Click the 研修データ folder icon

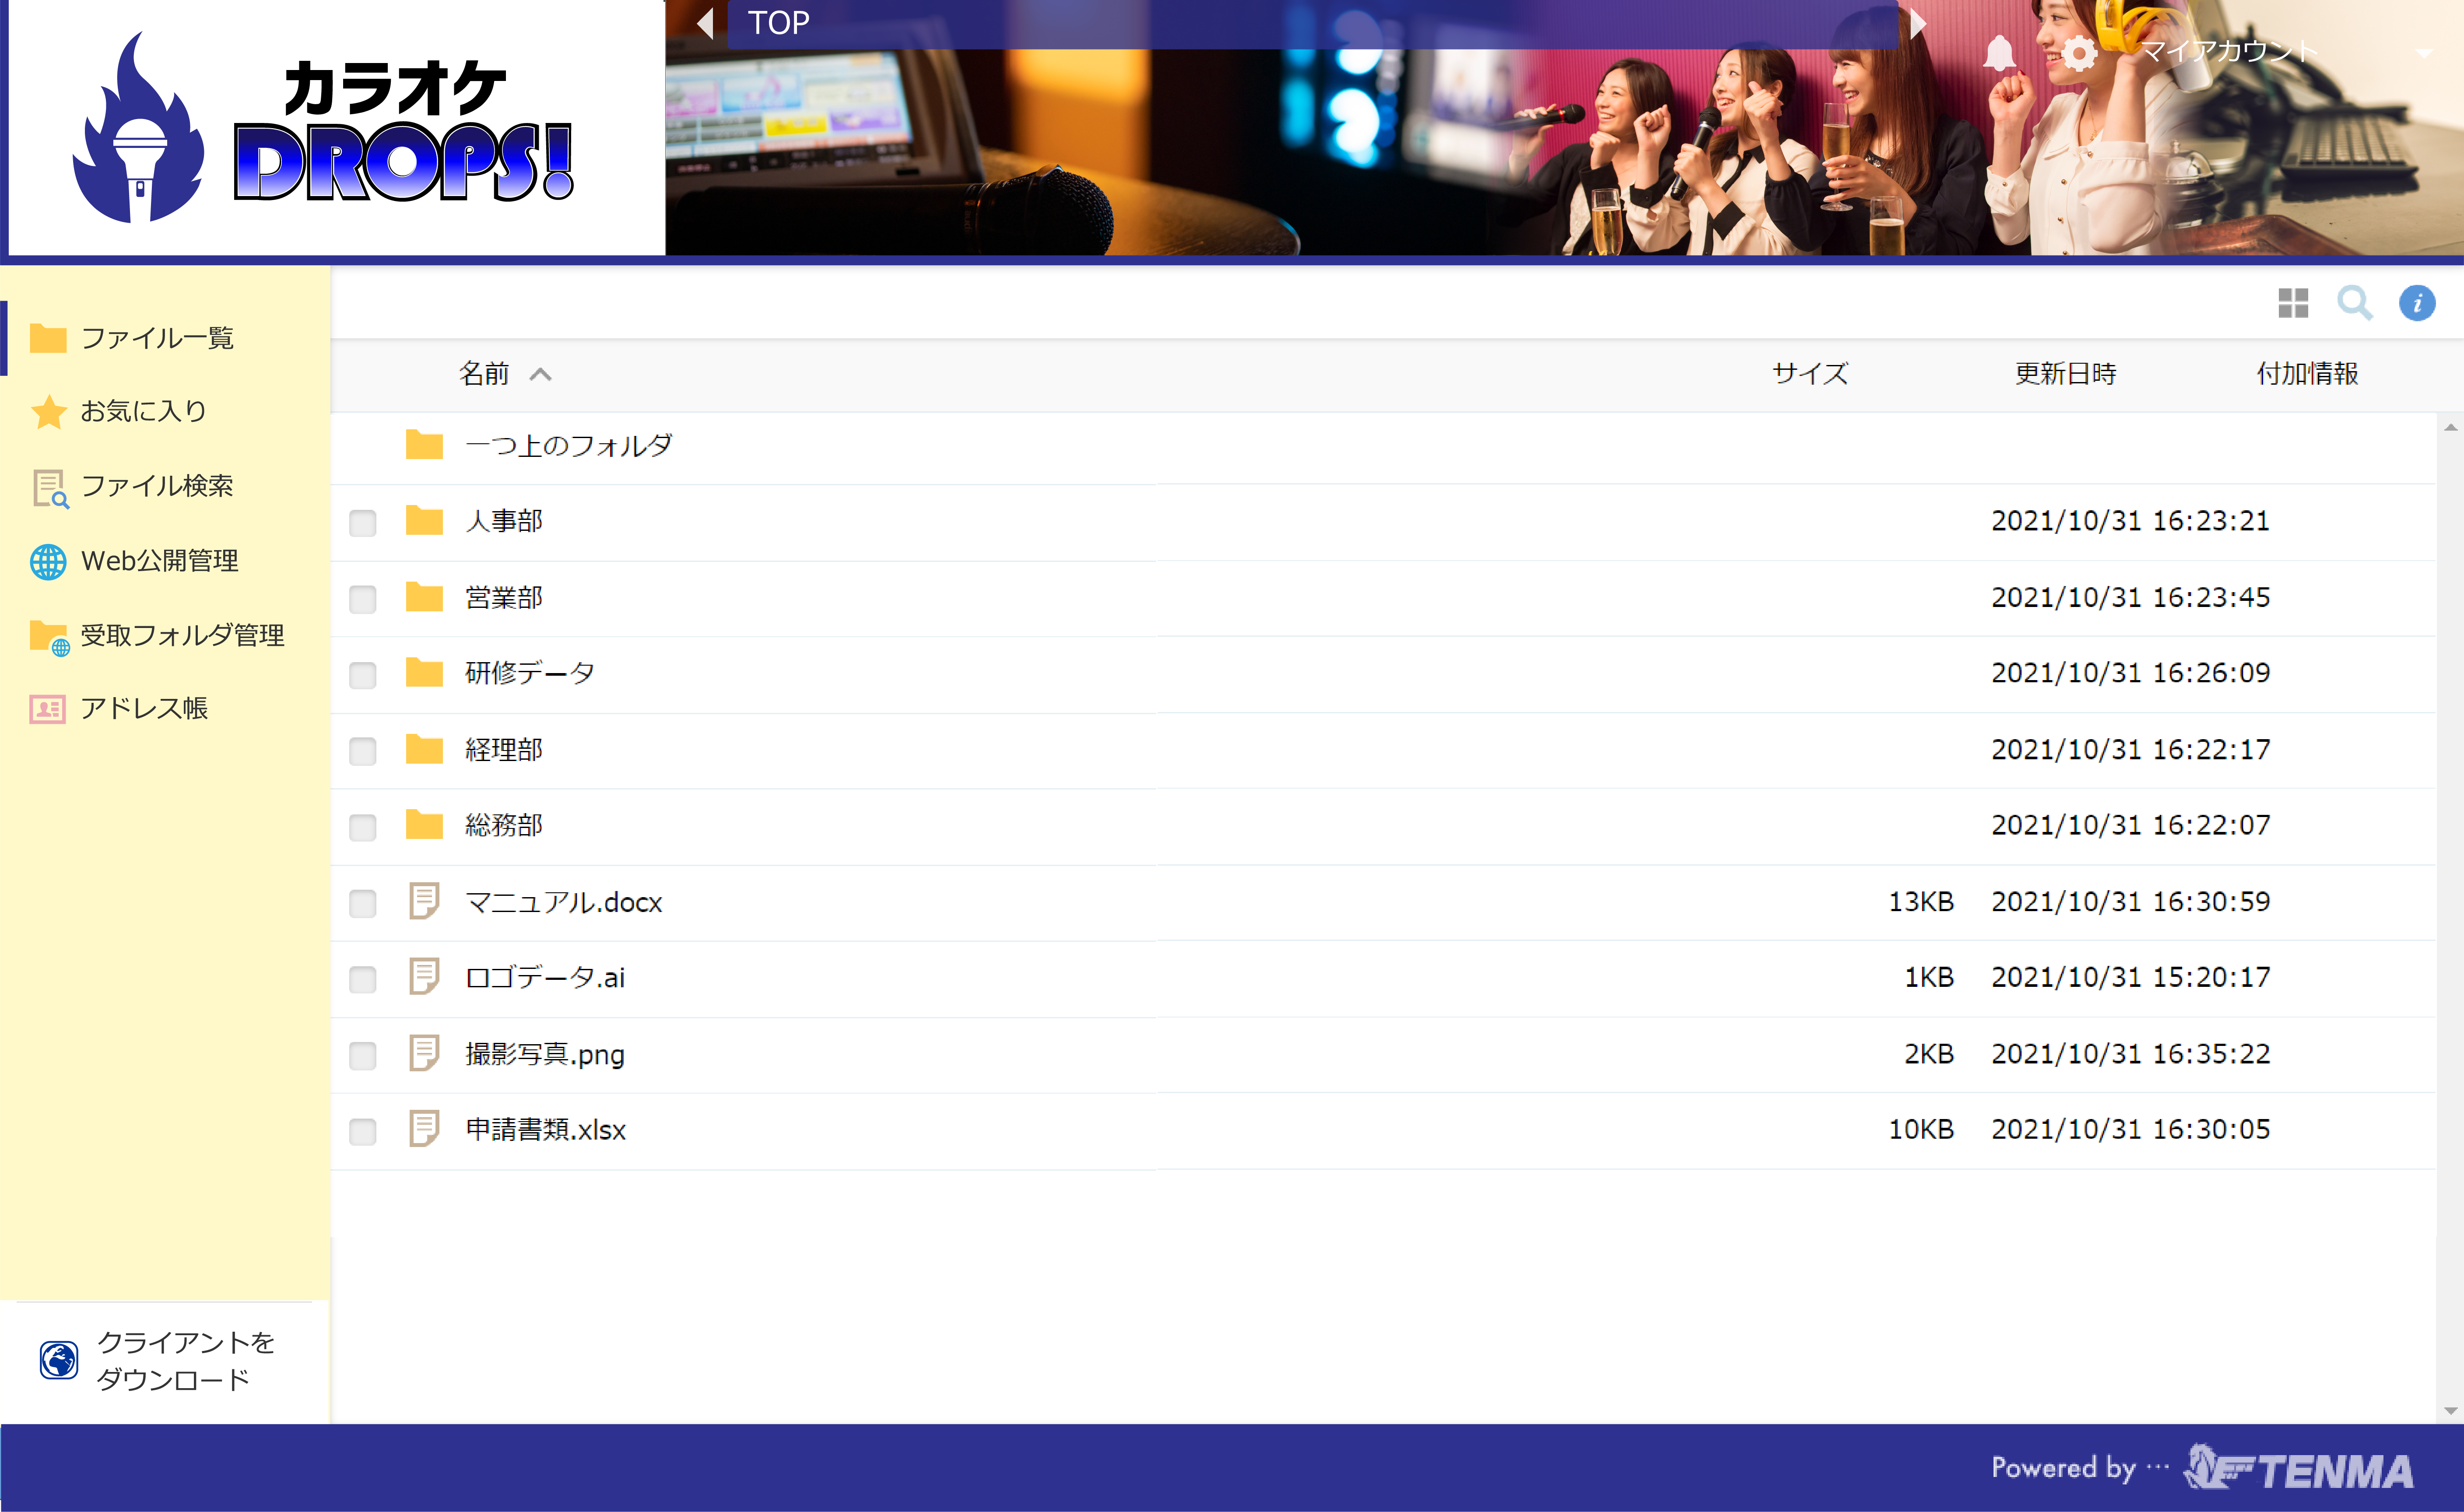click(x=424, y=672)
